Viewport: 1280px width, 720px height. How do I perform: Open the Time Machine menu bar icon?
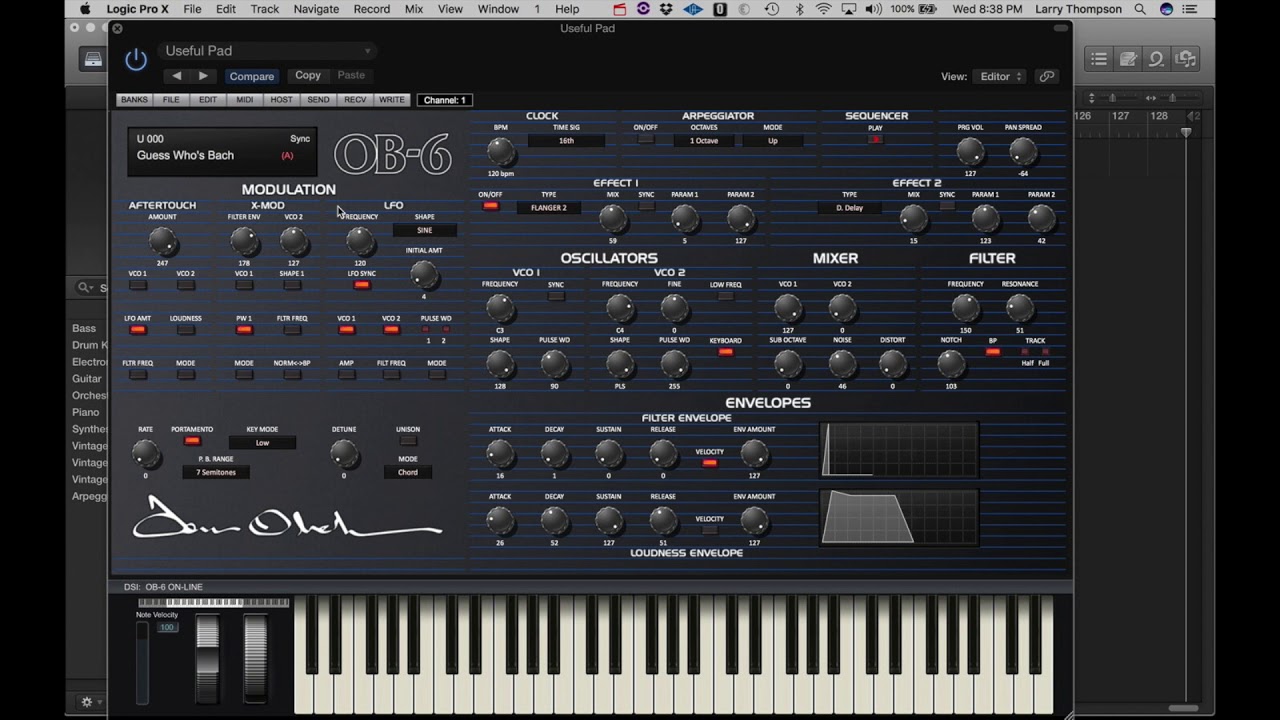(x=772, y=9)
